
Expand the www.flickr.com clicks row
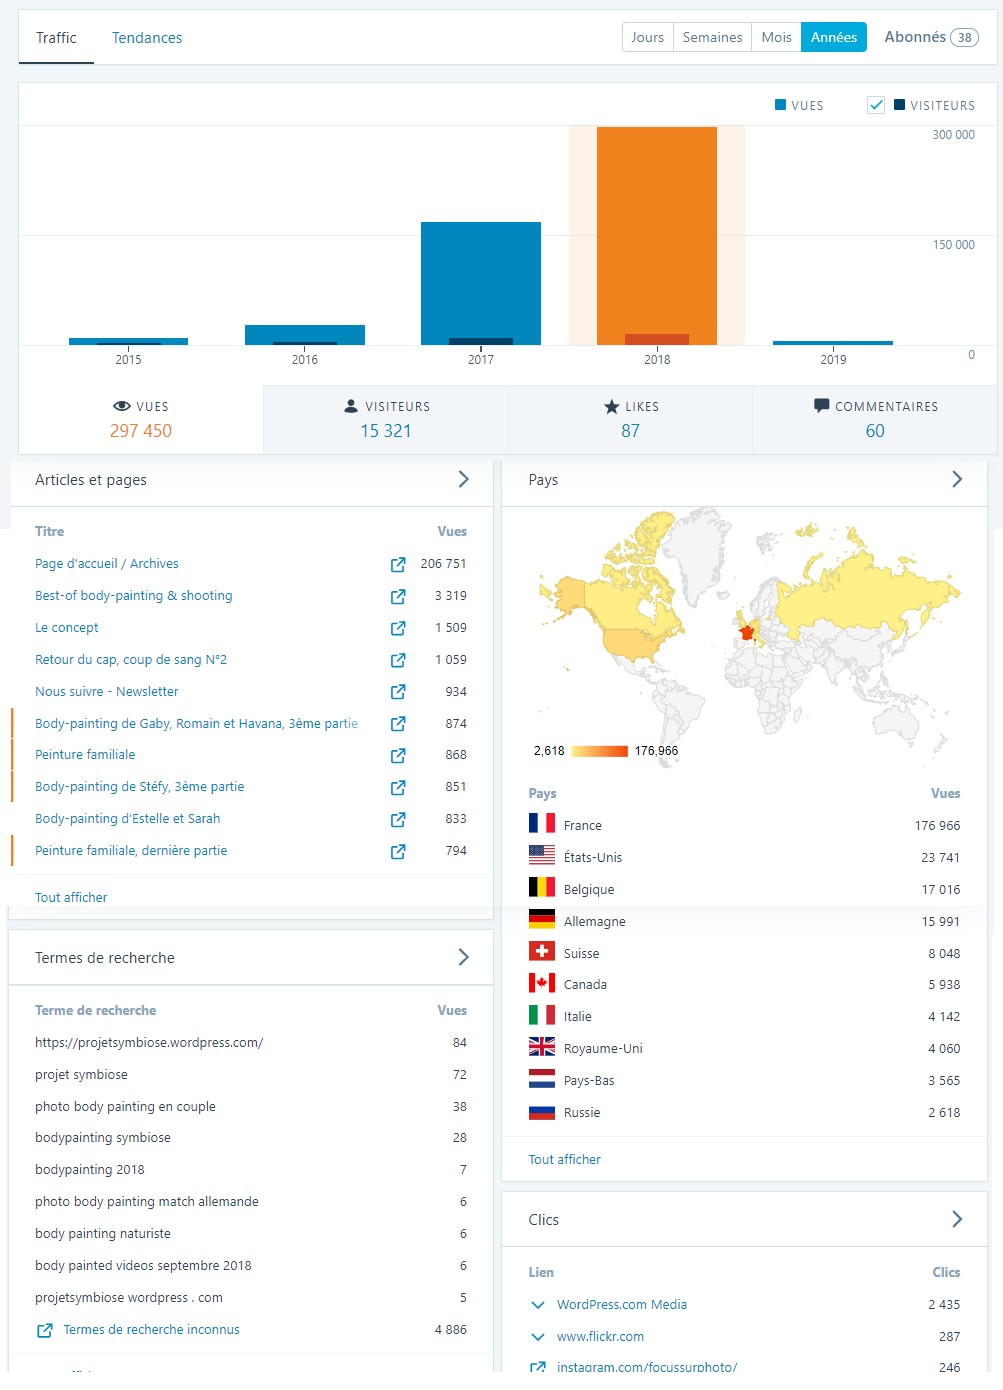coord(538,1337)
